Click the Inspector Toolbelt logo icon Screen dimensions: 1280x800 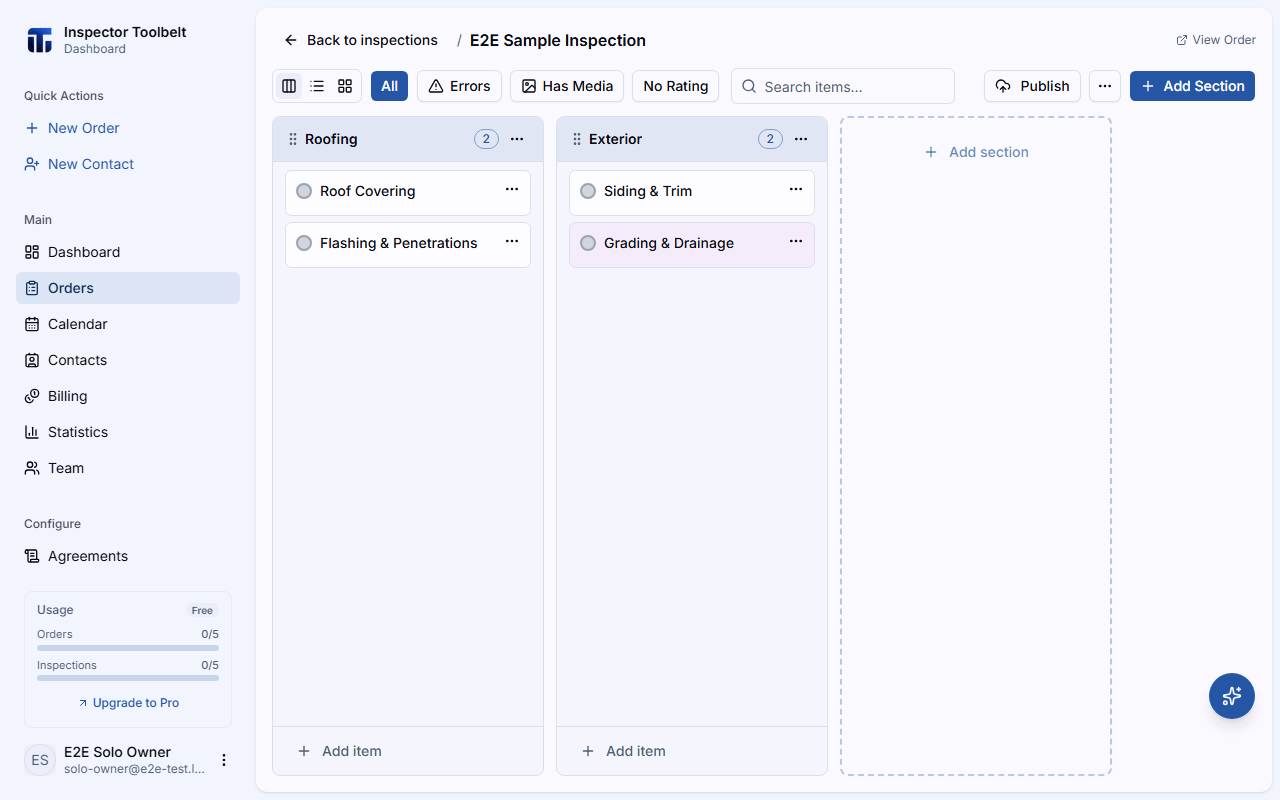point(39,40)
